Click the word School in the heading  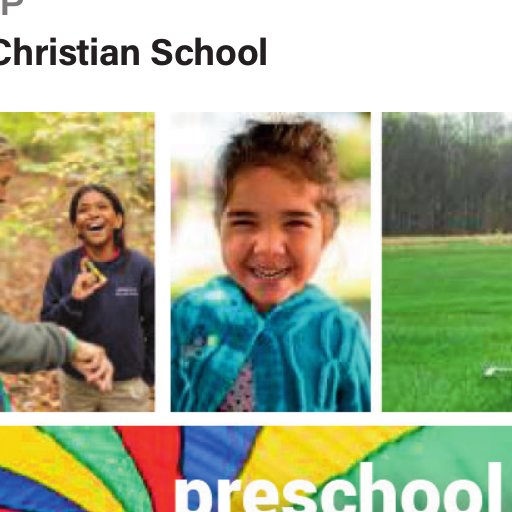coord(209,53)
